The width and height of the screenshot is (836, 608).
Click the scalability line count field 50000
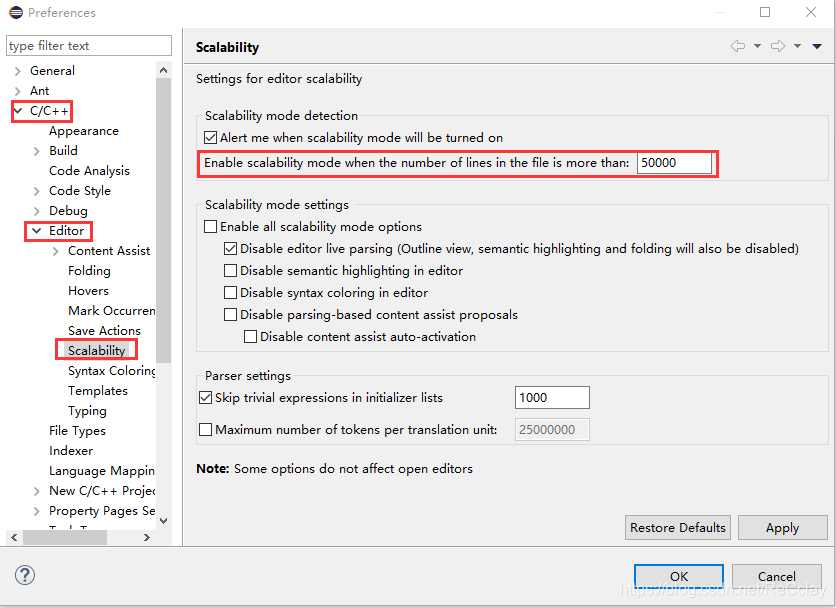[x=674, y=163]
